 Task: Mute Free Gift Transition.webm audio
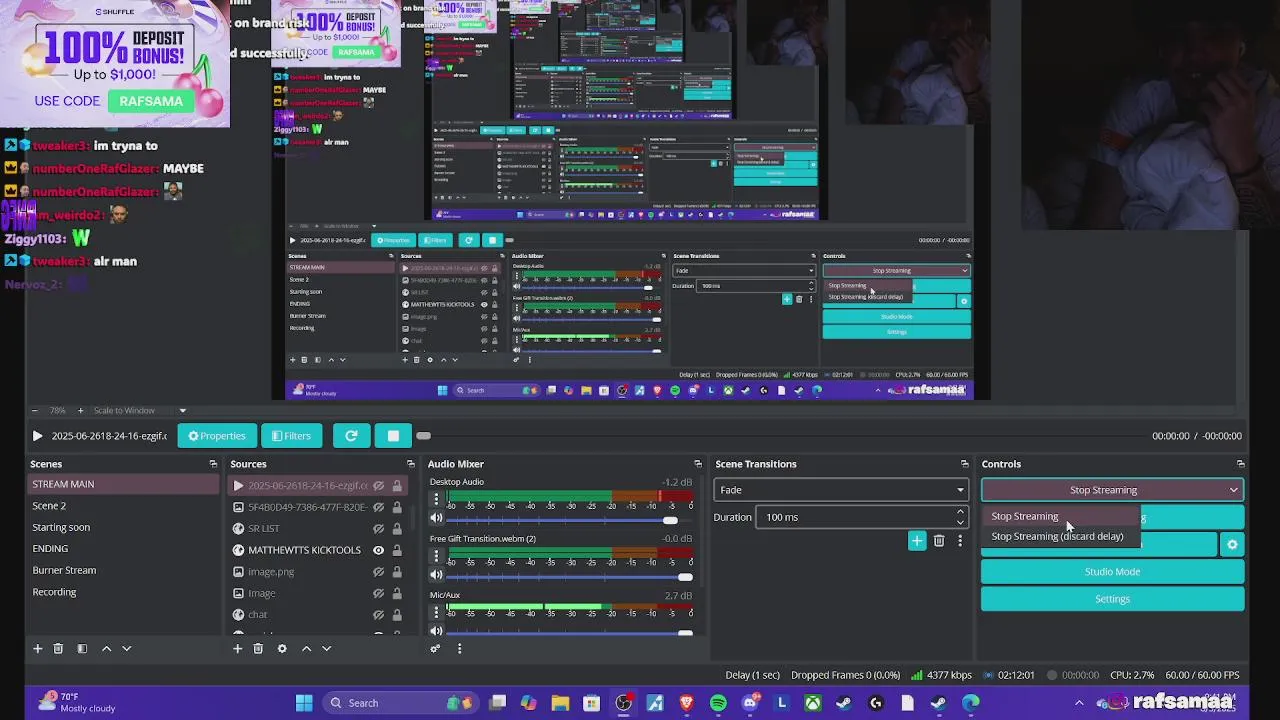pos(436,575)
